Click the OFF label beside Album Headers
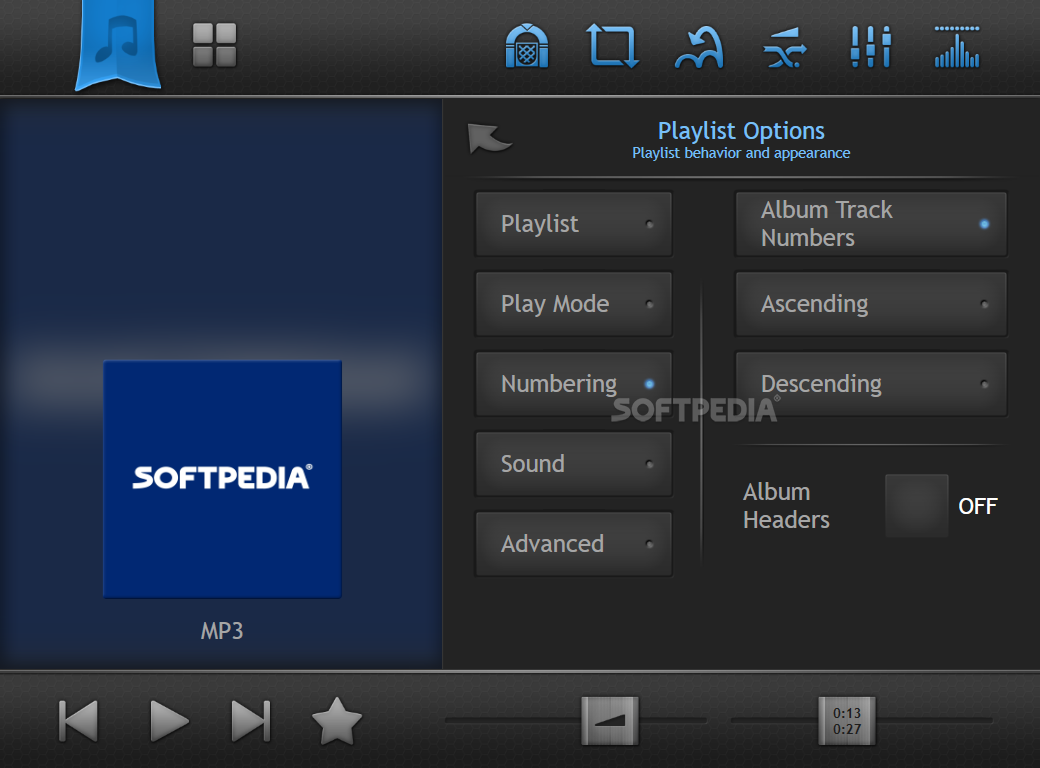Viewport: 1040px width, 768px height. pyautogui.click(x=978, y=507)
